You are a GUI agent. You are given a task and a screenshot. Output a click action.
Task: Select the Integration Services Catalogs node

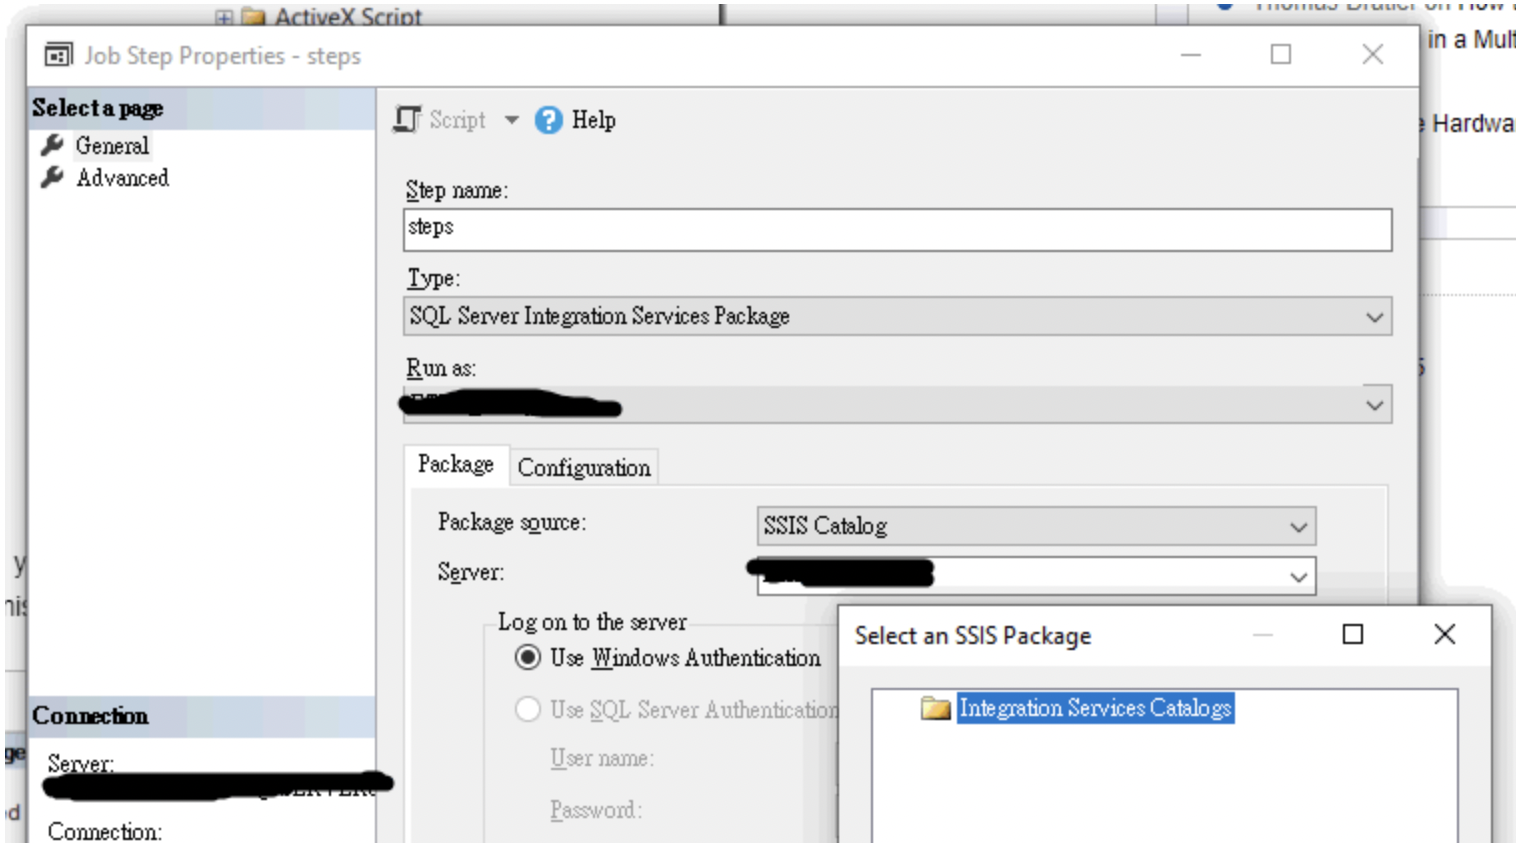1095,708
